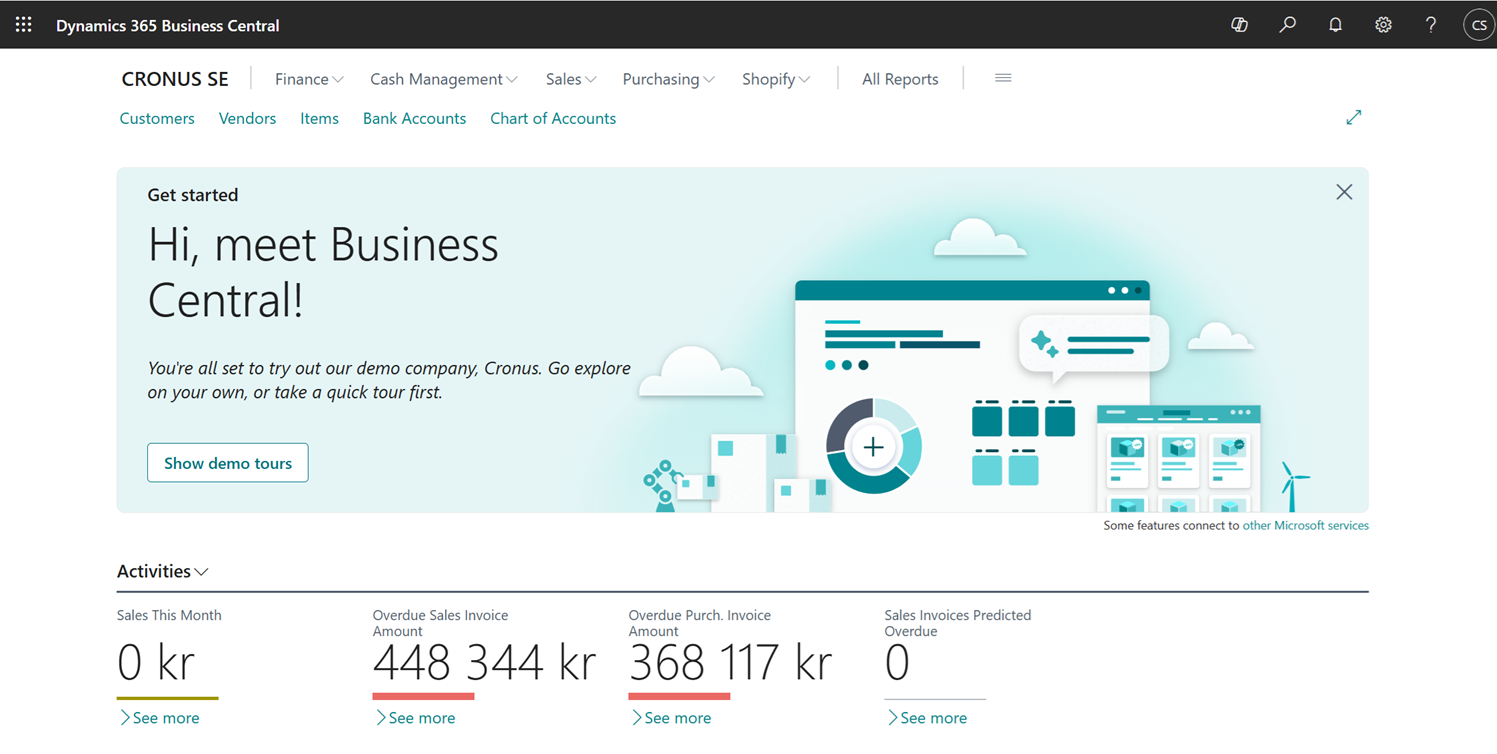Expand page with the diagonal arrows icon
This screenshot has height=754, width=1497.
pyautogui.click(x=1353, y=118)
